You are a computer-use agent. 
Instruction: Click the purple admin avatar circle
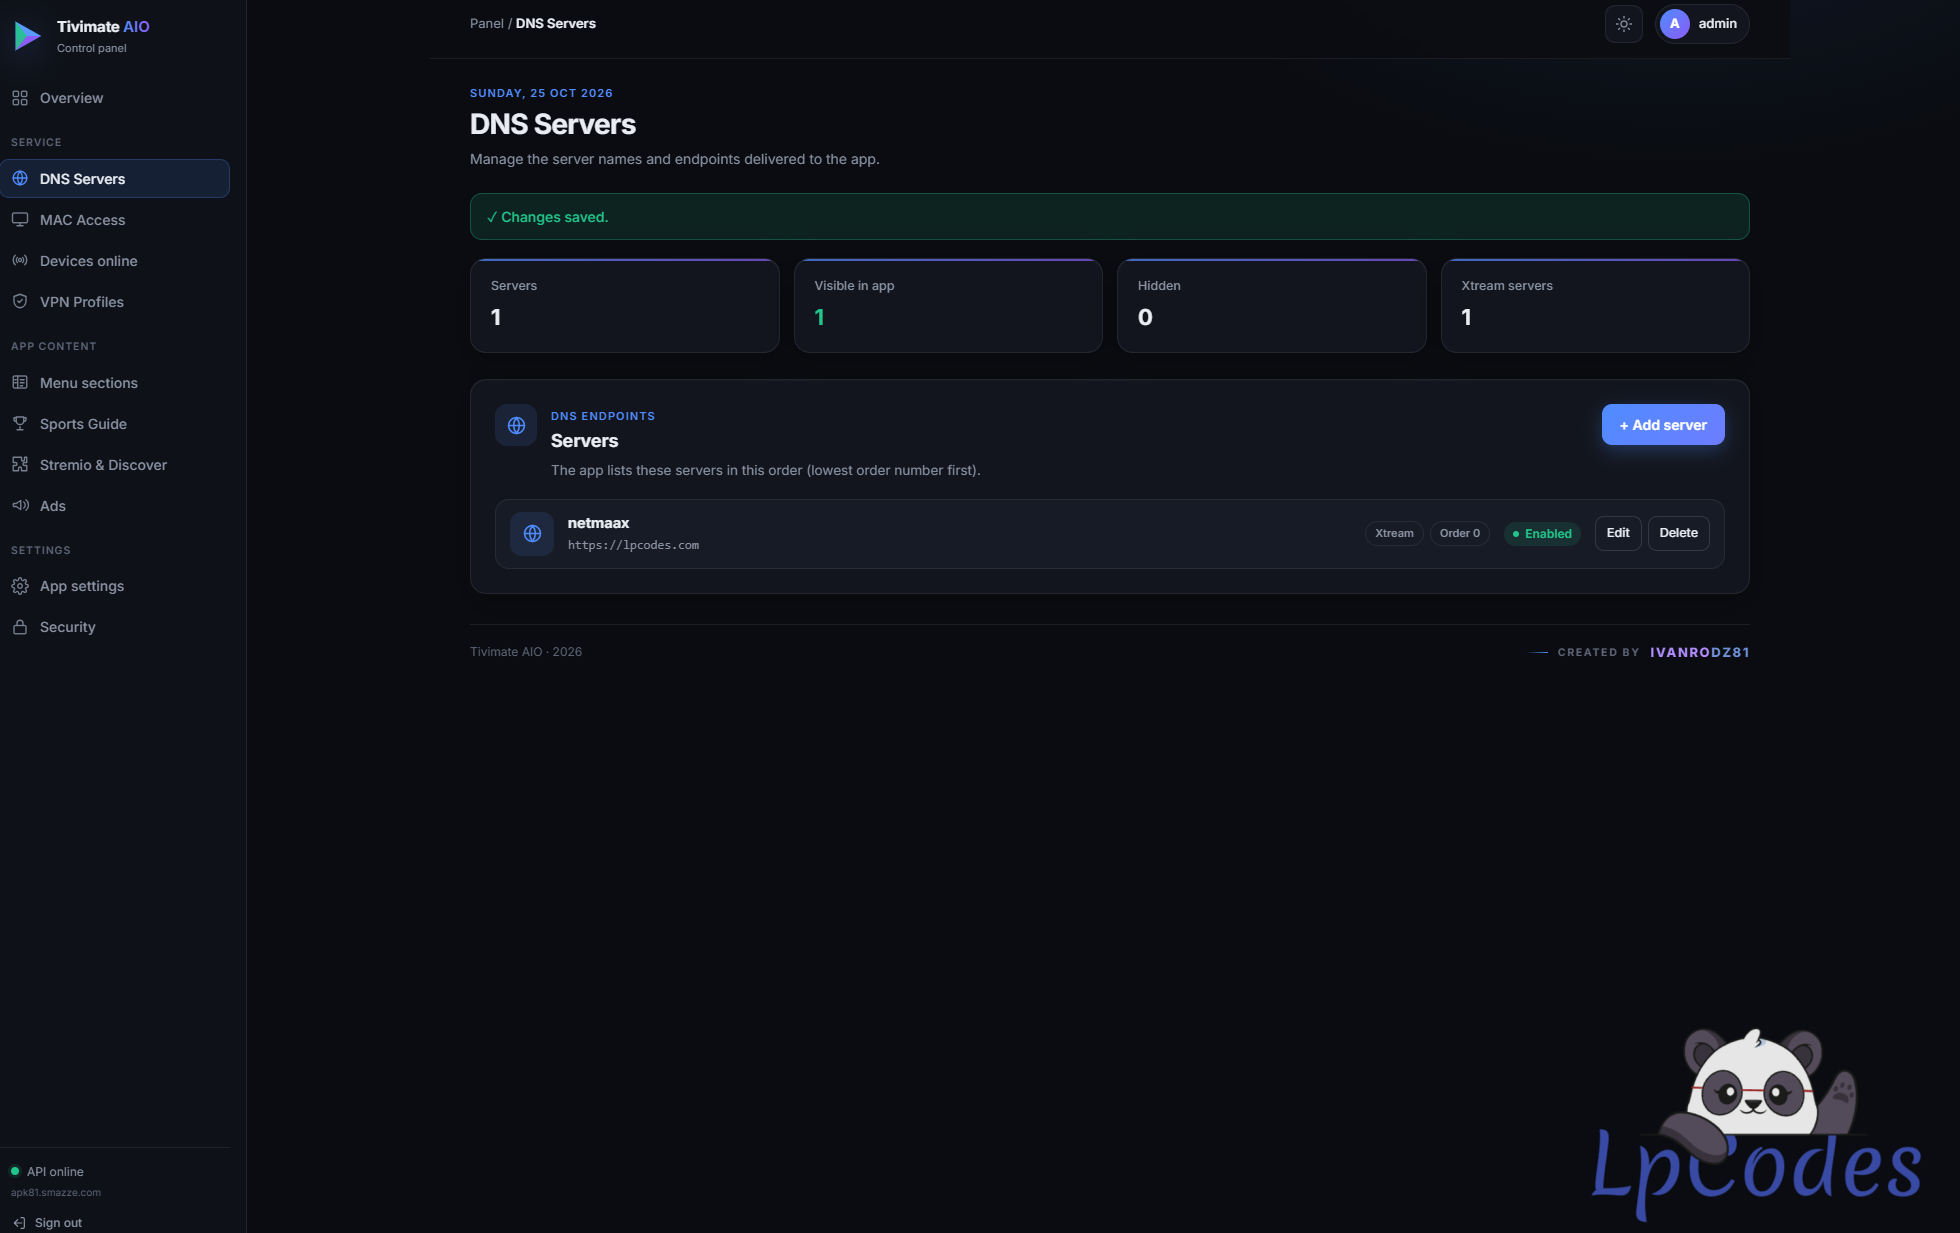tap(1675, 24)
